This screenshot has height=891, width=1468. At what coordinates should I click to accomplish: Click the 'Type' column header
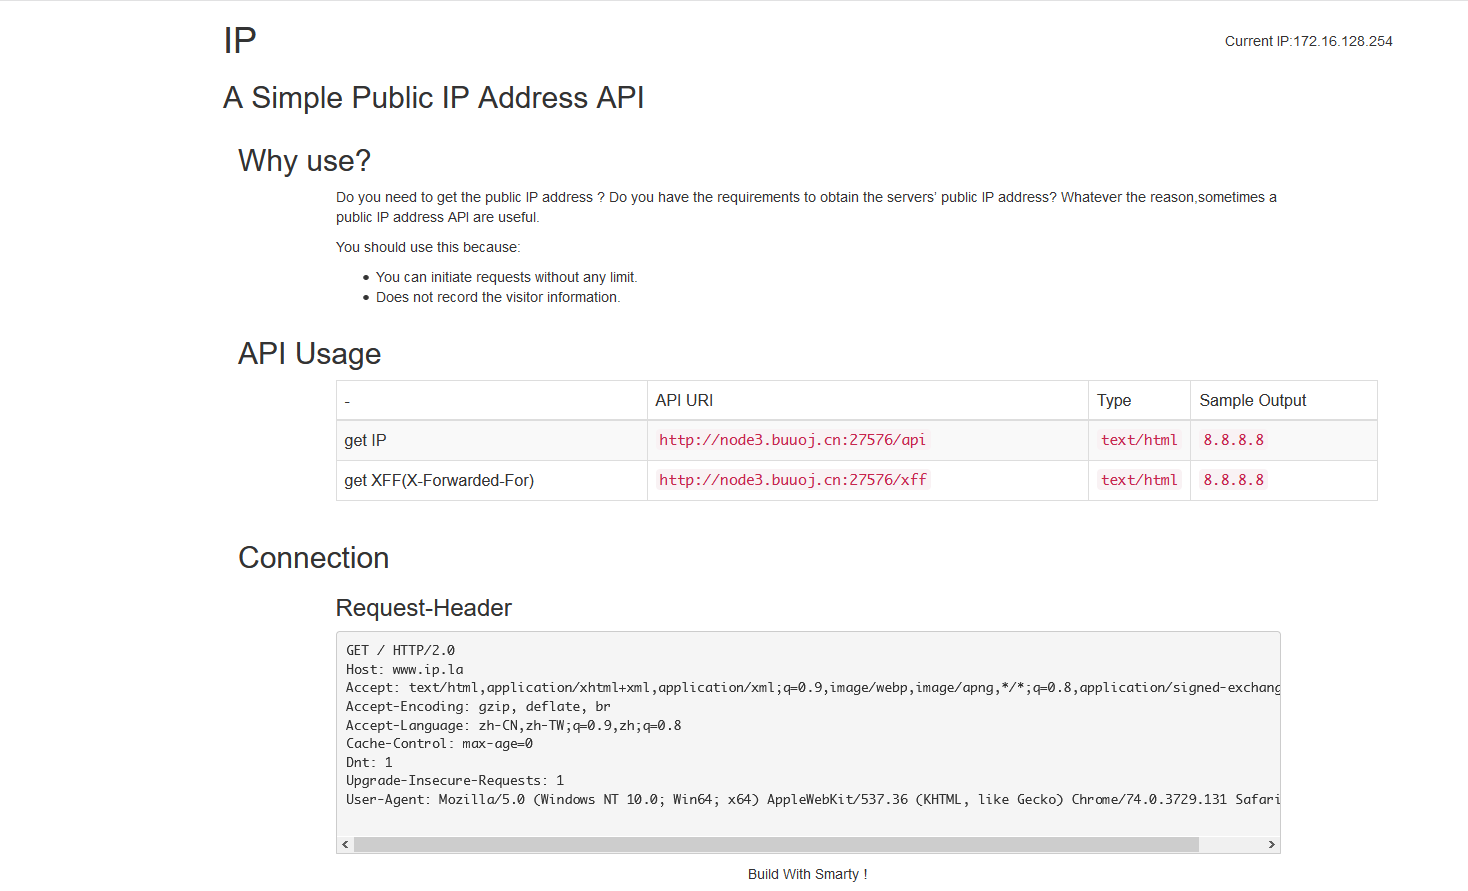tap(1113, 400)
